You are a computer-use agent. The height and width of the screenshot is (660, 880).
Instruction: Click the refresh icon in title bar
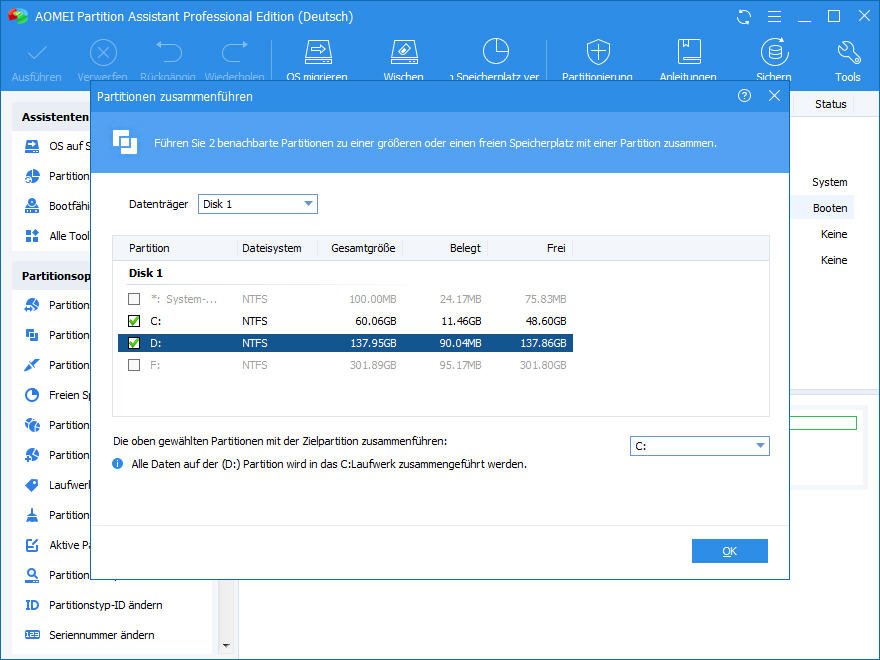[x=743, y=17]
